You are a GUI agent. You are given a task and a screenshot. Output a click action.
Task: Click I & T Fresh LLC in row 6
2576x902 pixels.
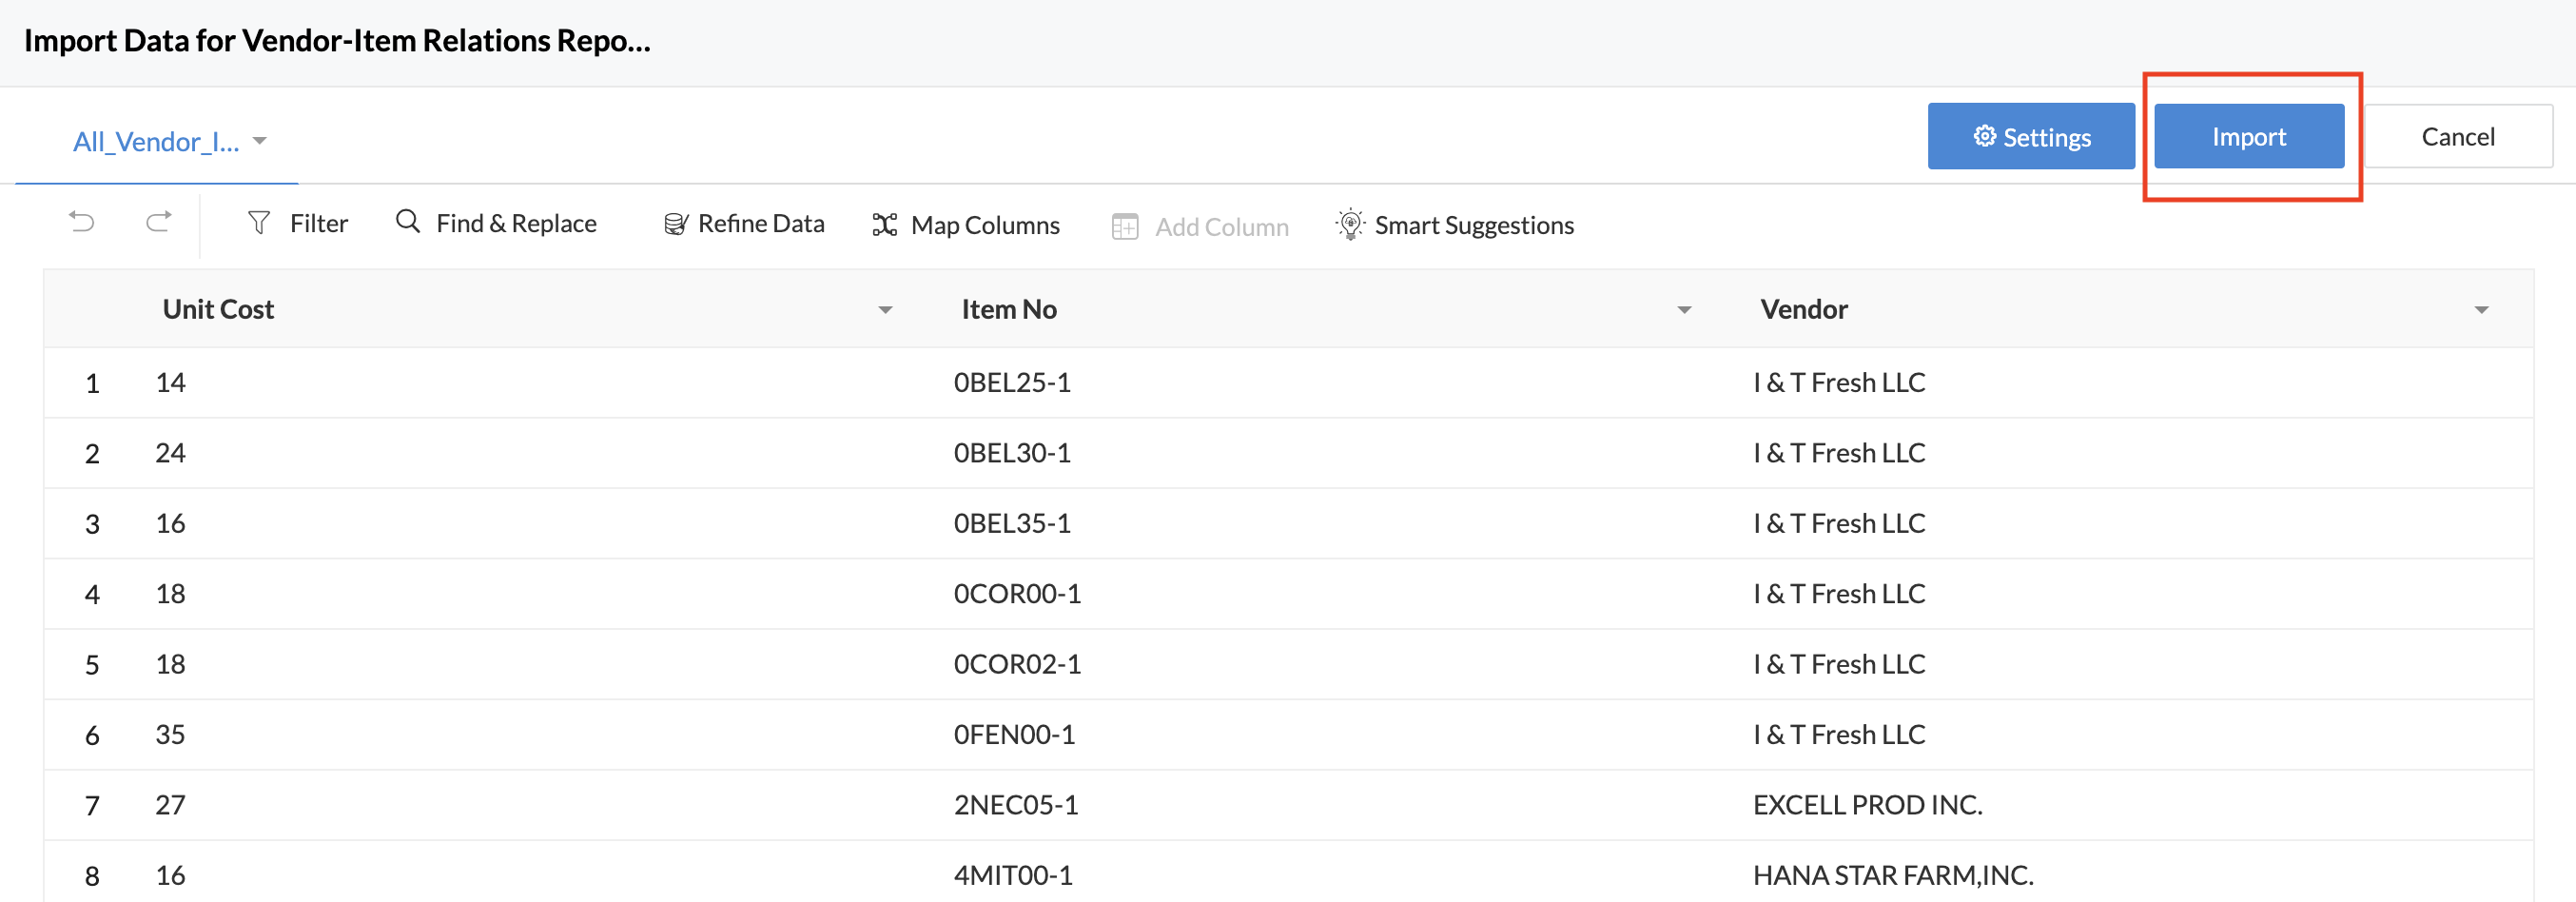(x=1839, y=734)
